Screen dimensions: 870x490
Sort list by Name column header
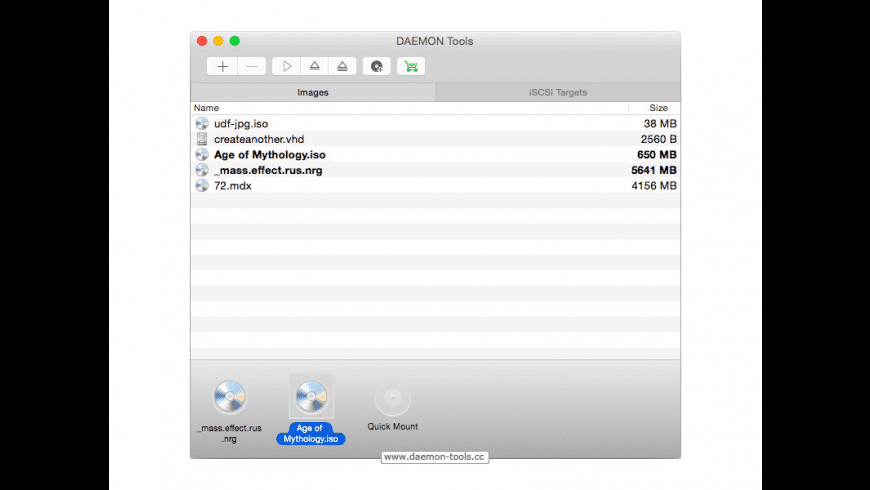click(x=409, y=108)
